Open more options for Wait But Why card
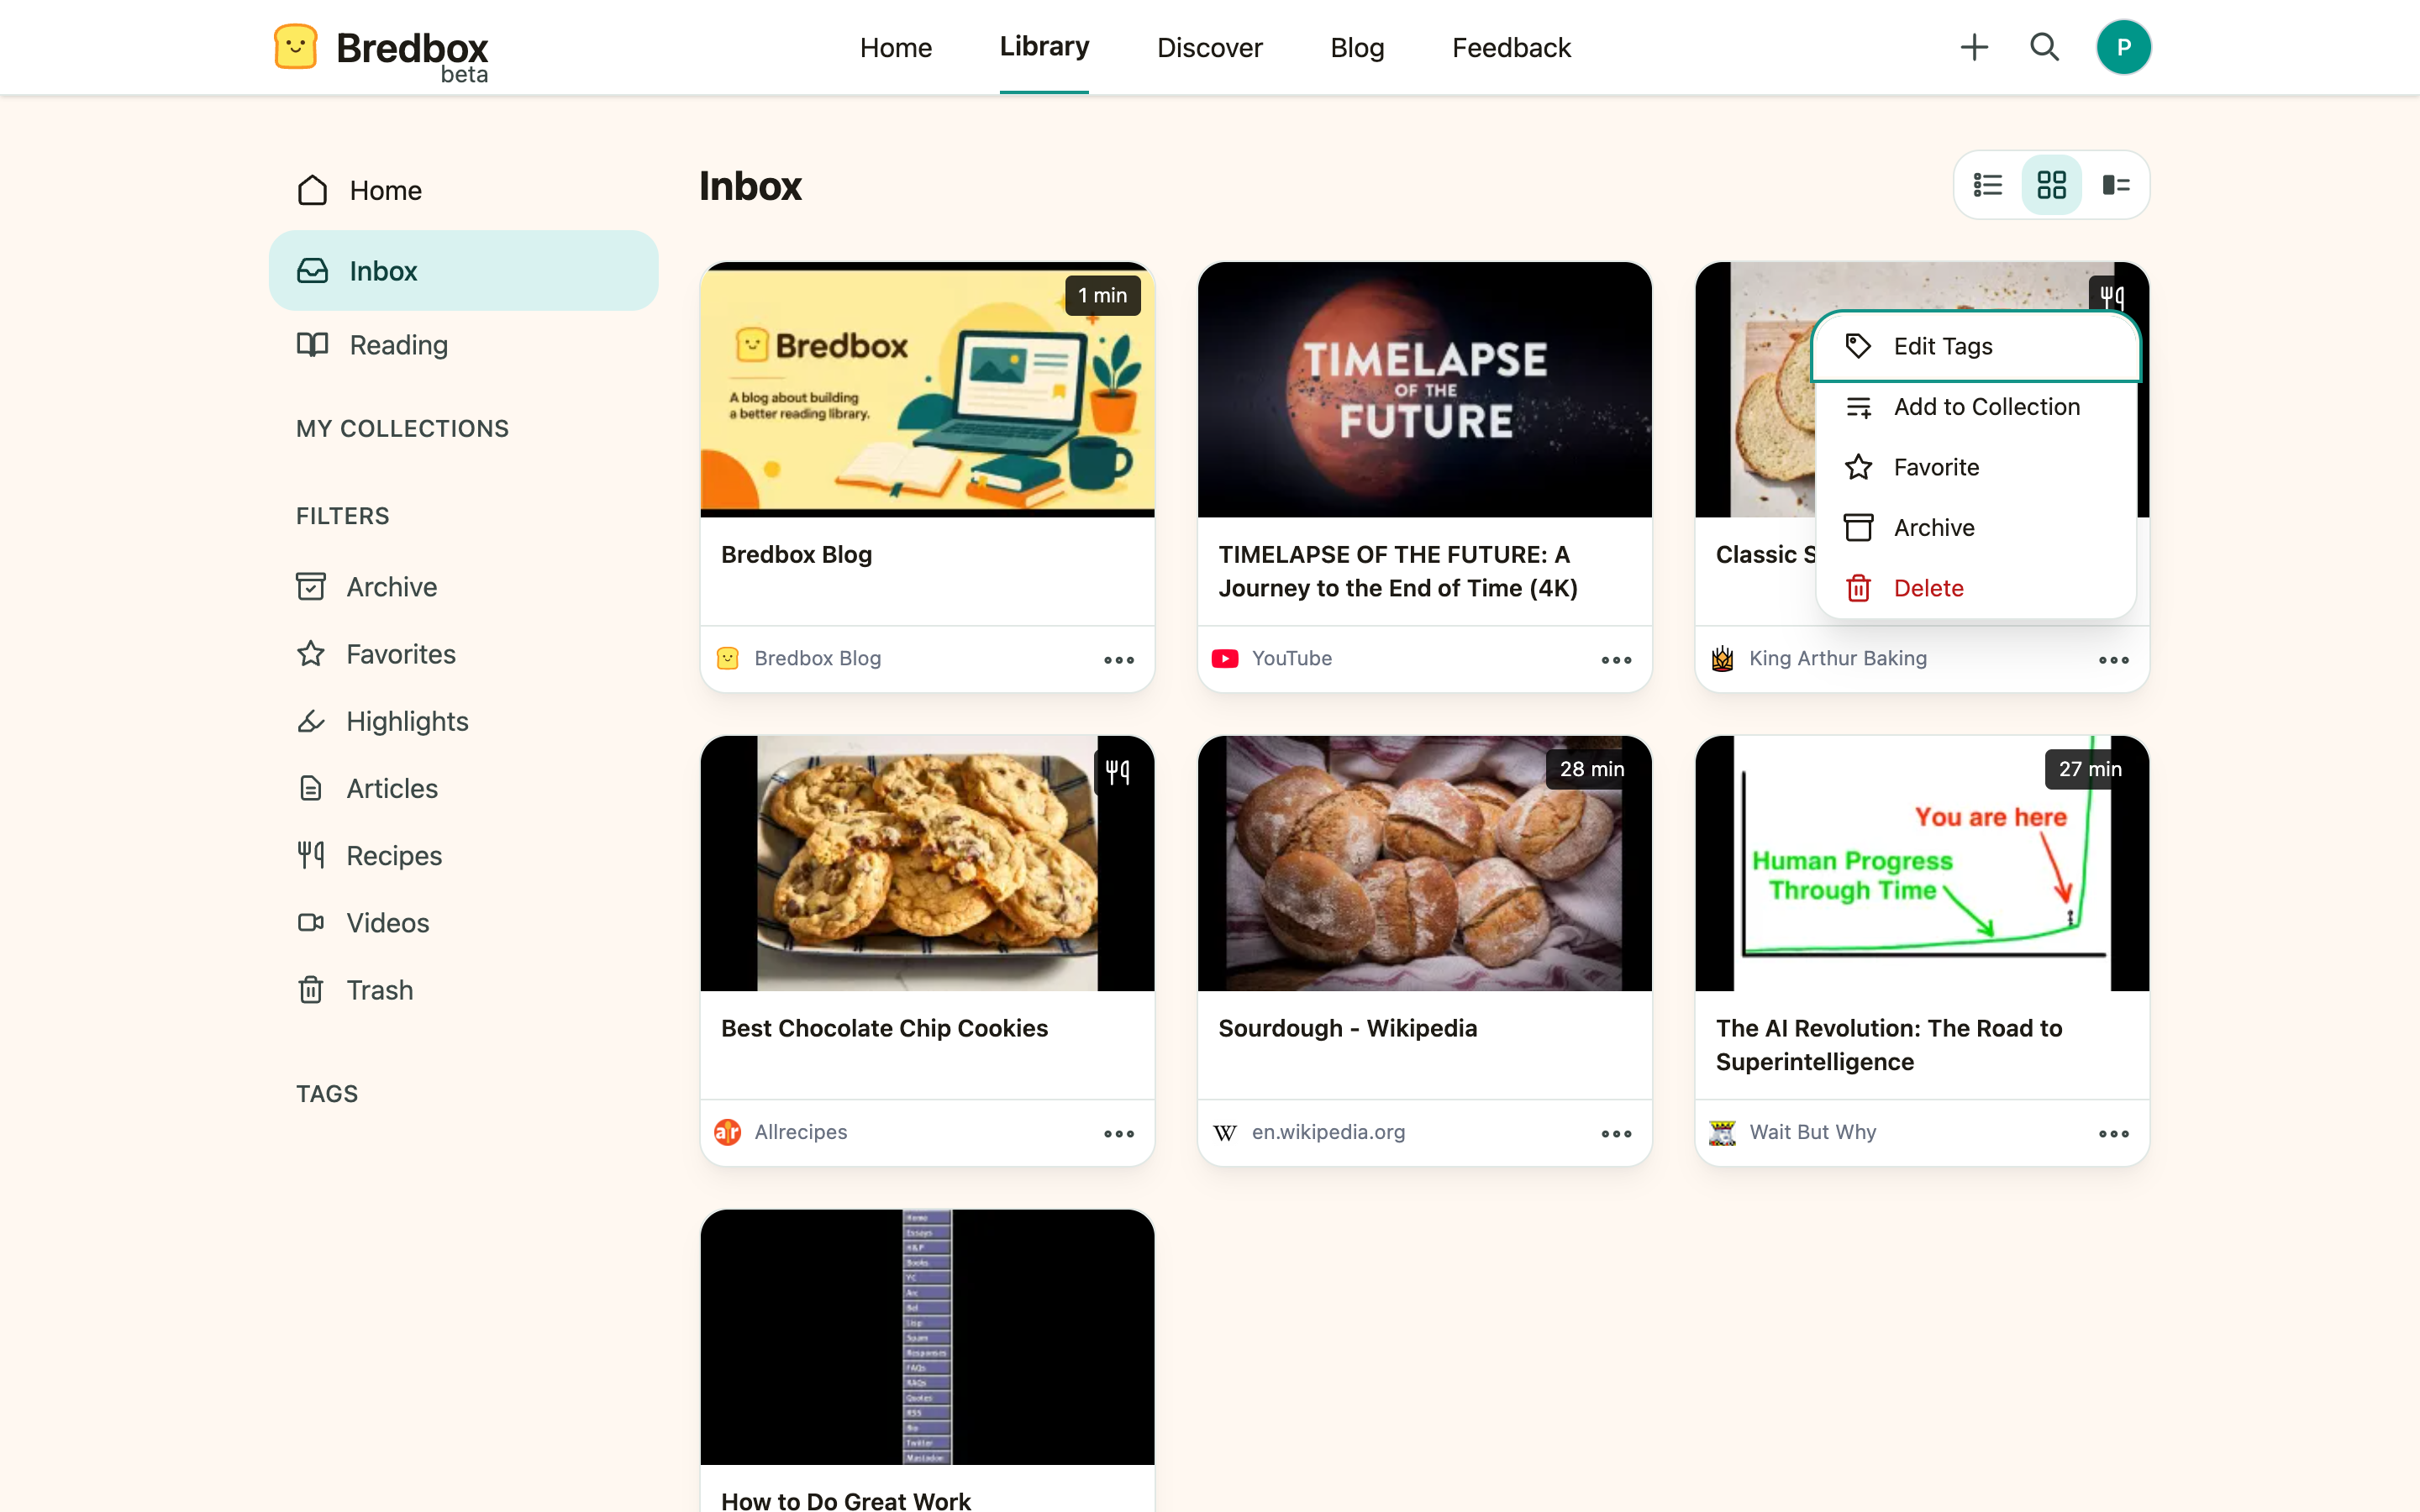The width and height of the screenshot is (2420, 1512). tap(2113, 1134)
